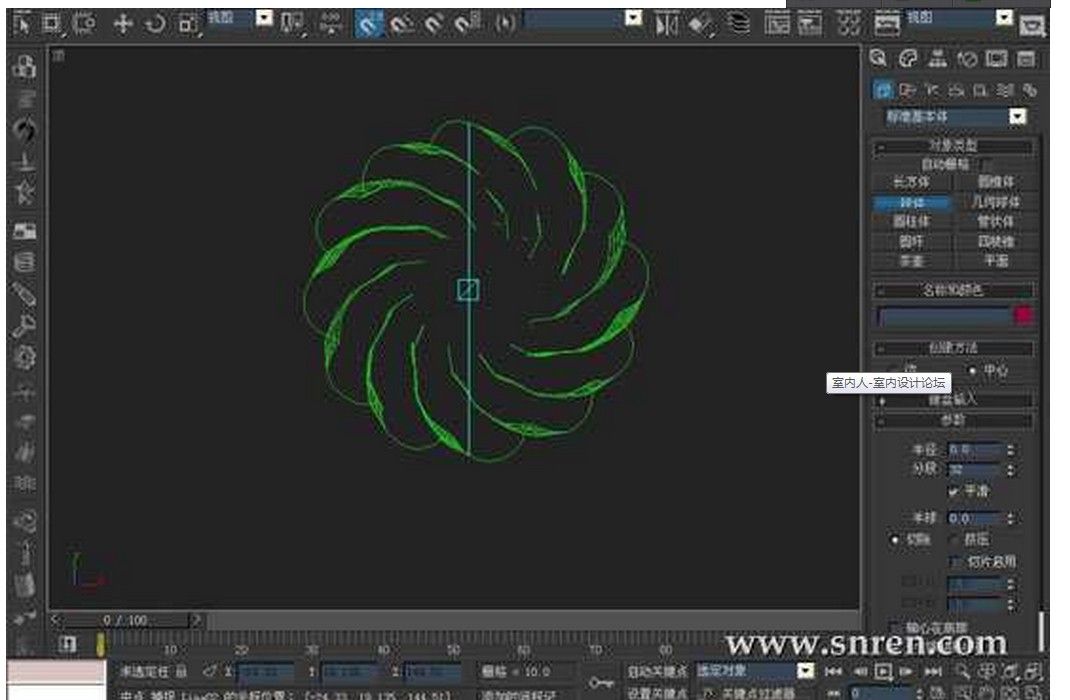Toggle the Spinner Snap icon
1070x700 pixels.
[x=467, y=24]
